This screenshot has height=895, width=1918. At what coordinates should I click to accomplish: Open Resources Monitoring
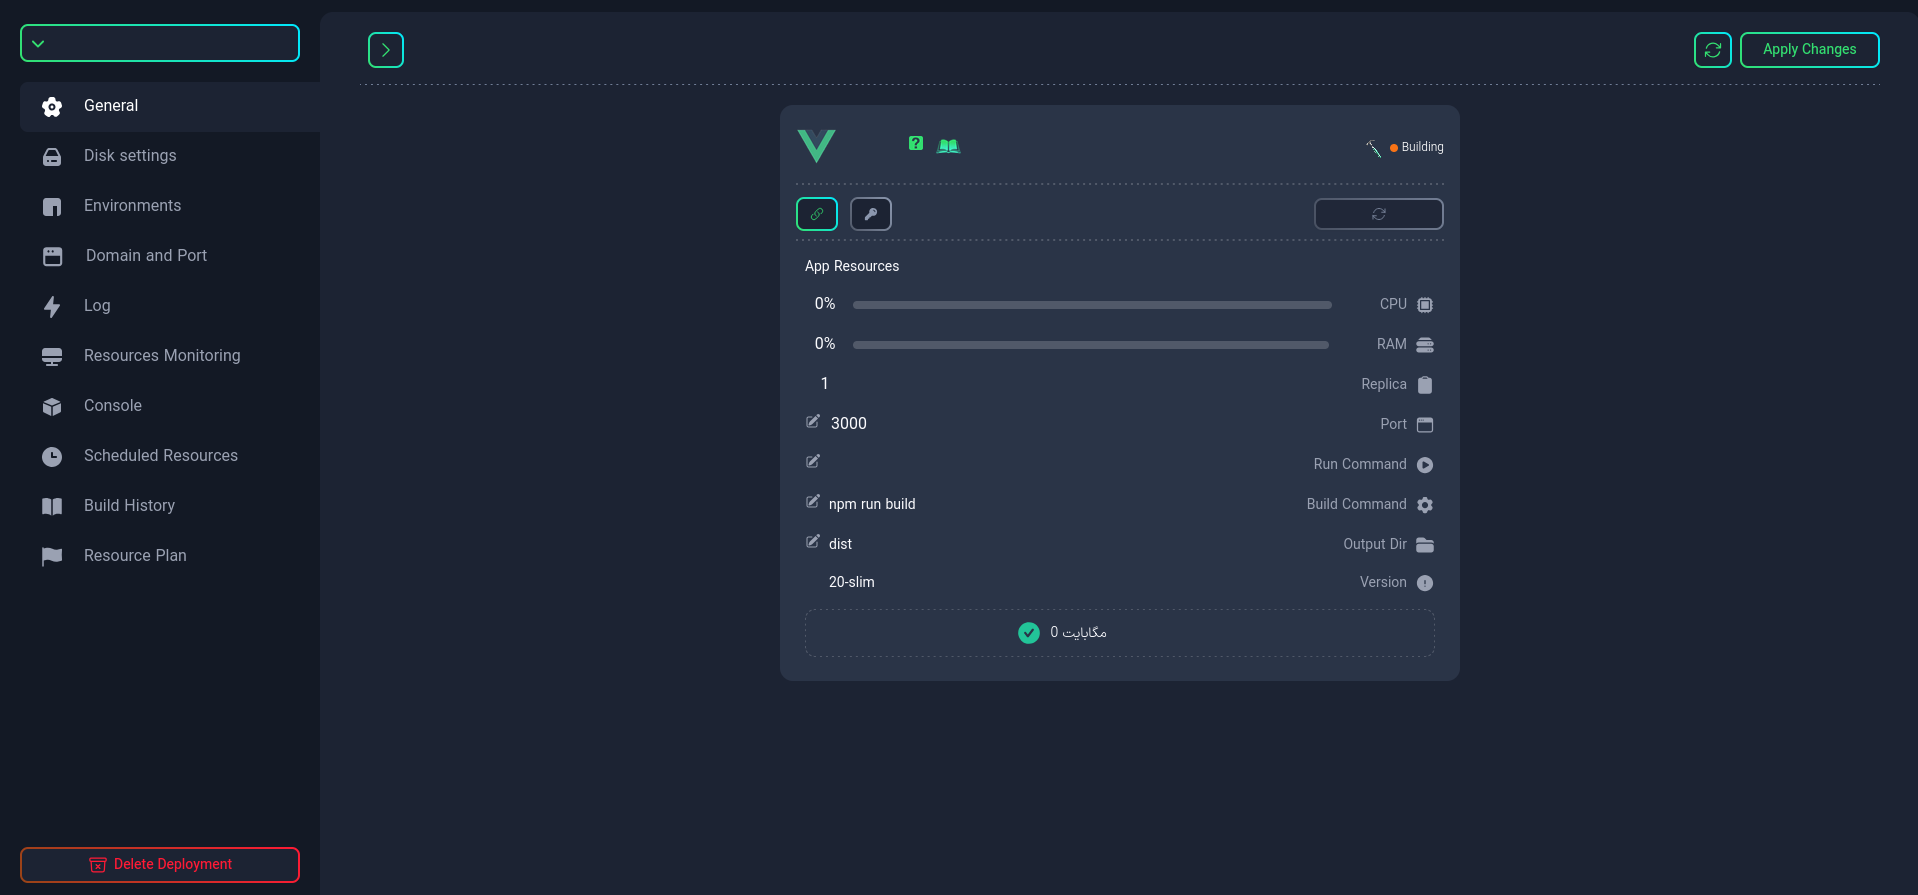170,356
